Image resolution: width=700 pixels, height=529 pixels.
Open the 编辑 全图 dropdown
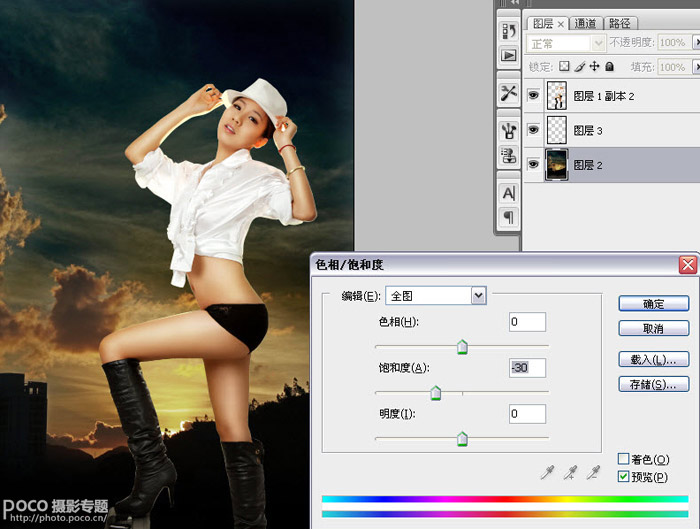coord(478,296)
